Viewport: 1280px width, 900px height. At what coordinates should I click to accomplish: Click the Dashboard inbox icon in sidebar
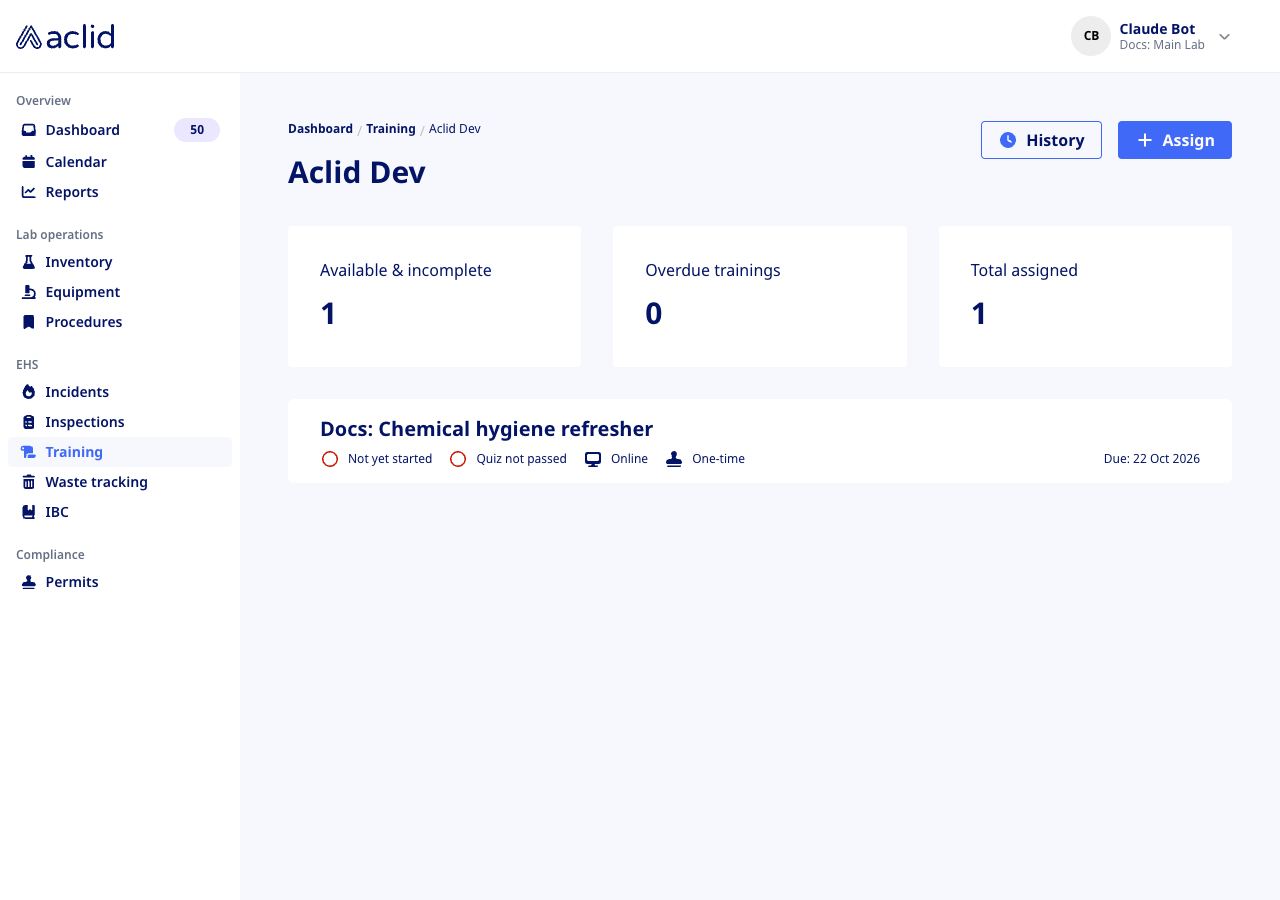tap(29, 130)
